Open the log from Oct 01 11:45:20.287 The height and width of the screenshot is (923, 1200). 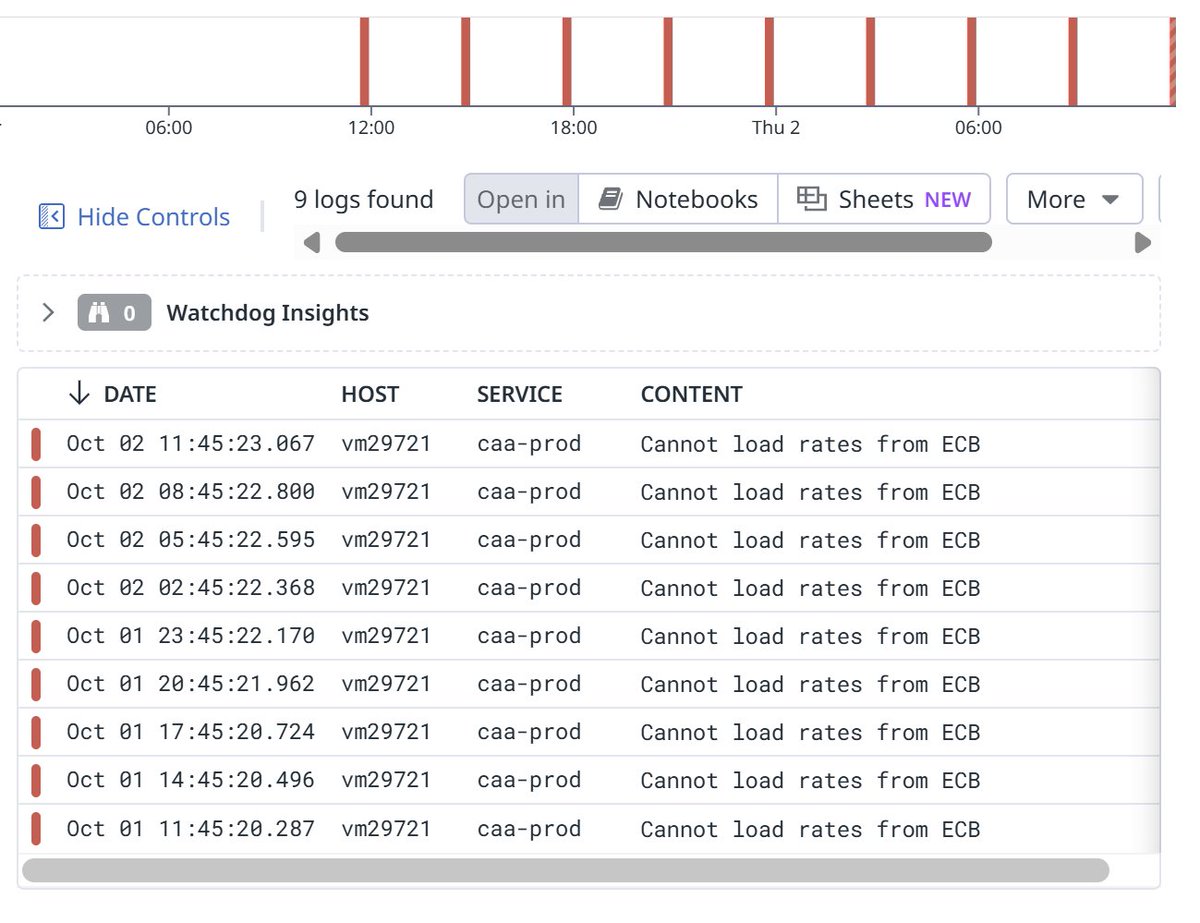(x=589, y=829)
